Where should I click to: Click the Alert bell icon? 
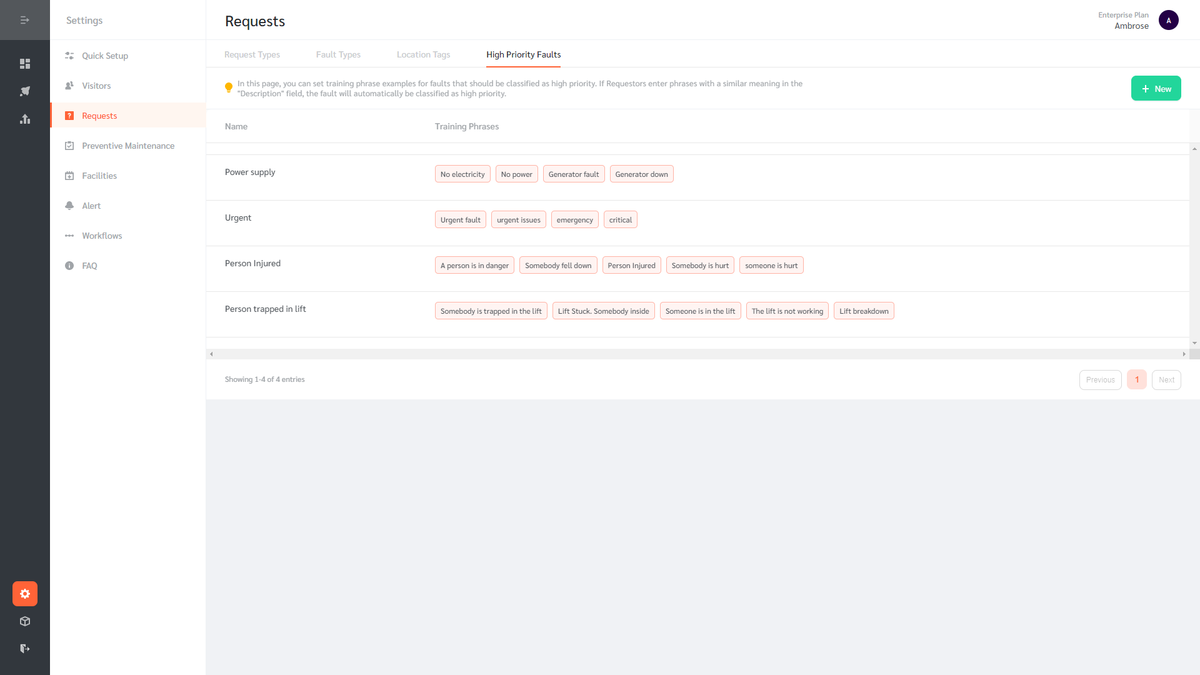(x=68, y=205)
